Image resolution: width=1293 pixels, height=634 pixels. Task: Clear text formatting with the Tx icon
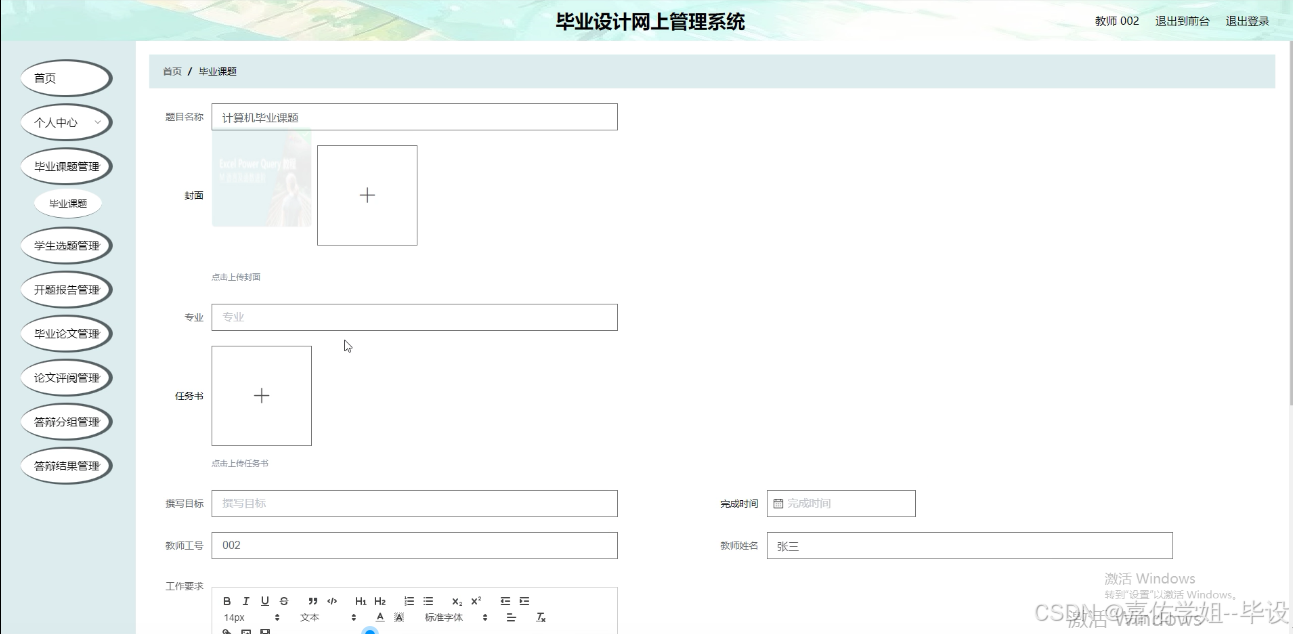tap(541, 617)
